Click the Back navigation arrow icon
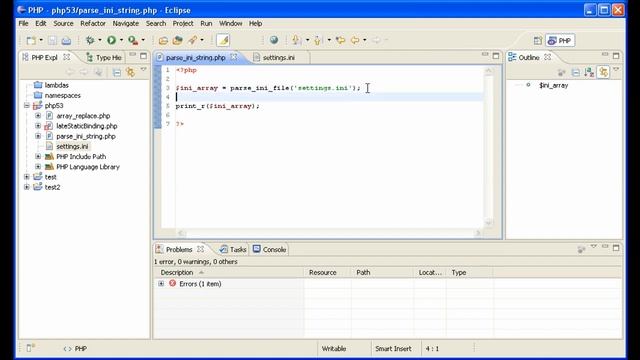This screenshot has width=640, height=360. pos(355,40)
